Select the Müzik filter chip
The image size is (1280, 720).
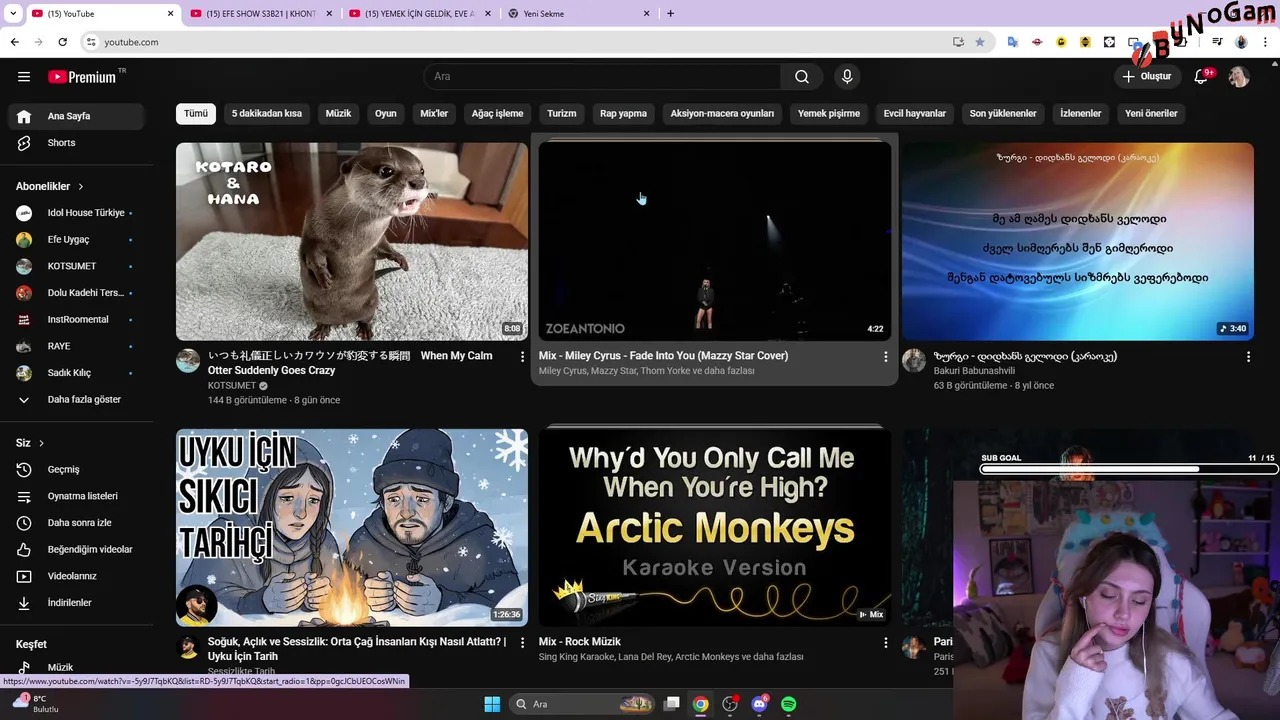pyautogui.click(x=338, y=114)
